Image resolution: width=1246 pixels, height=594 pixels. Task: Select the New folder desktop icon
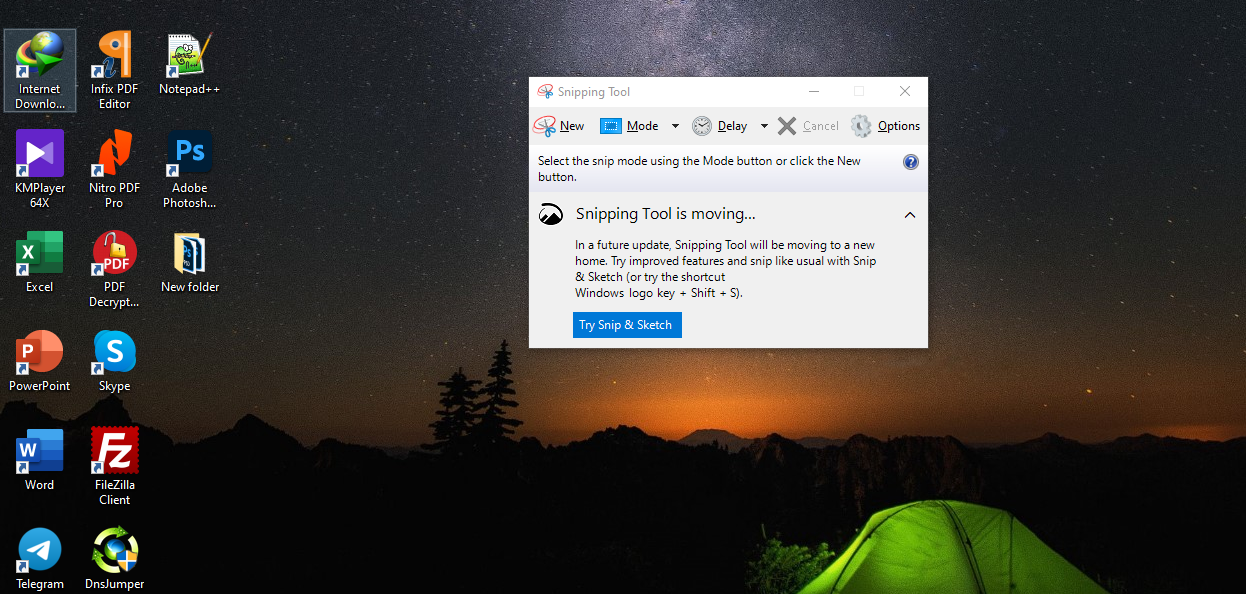(x=189, y=261)
